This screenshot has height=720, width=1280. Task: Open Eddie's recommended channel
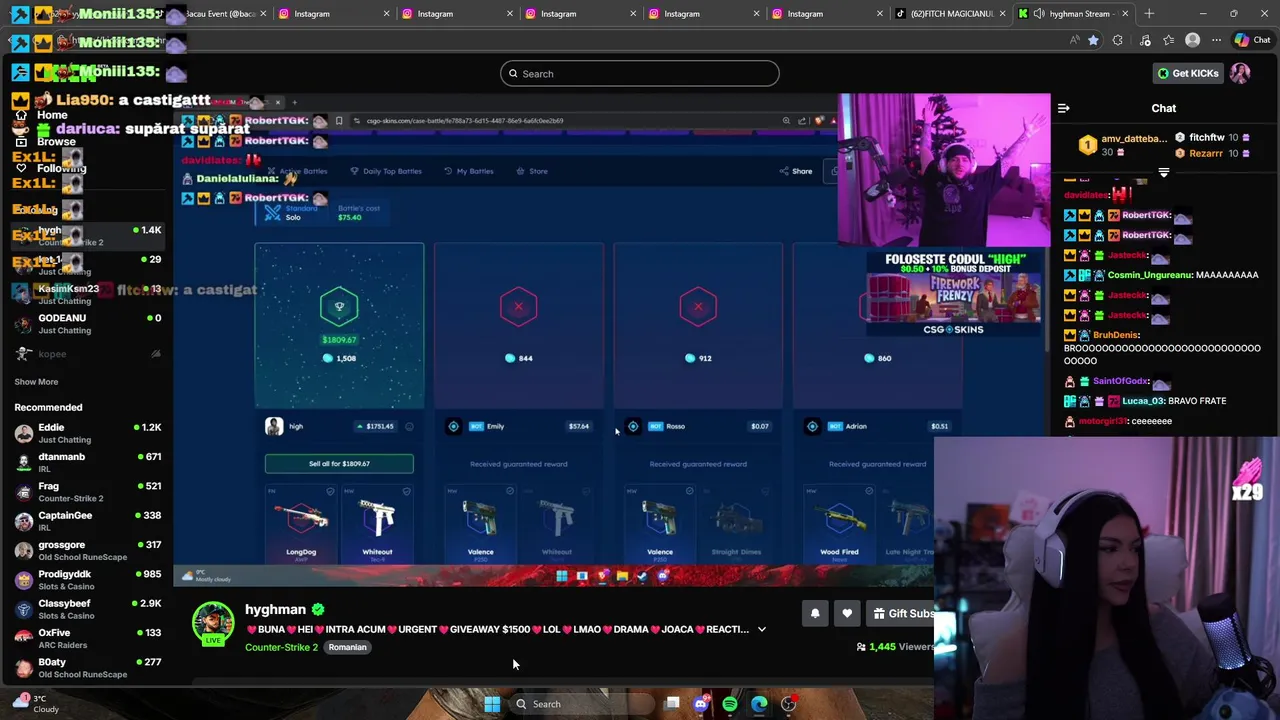tap(87, 433)
